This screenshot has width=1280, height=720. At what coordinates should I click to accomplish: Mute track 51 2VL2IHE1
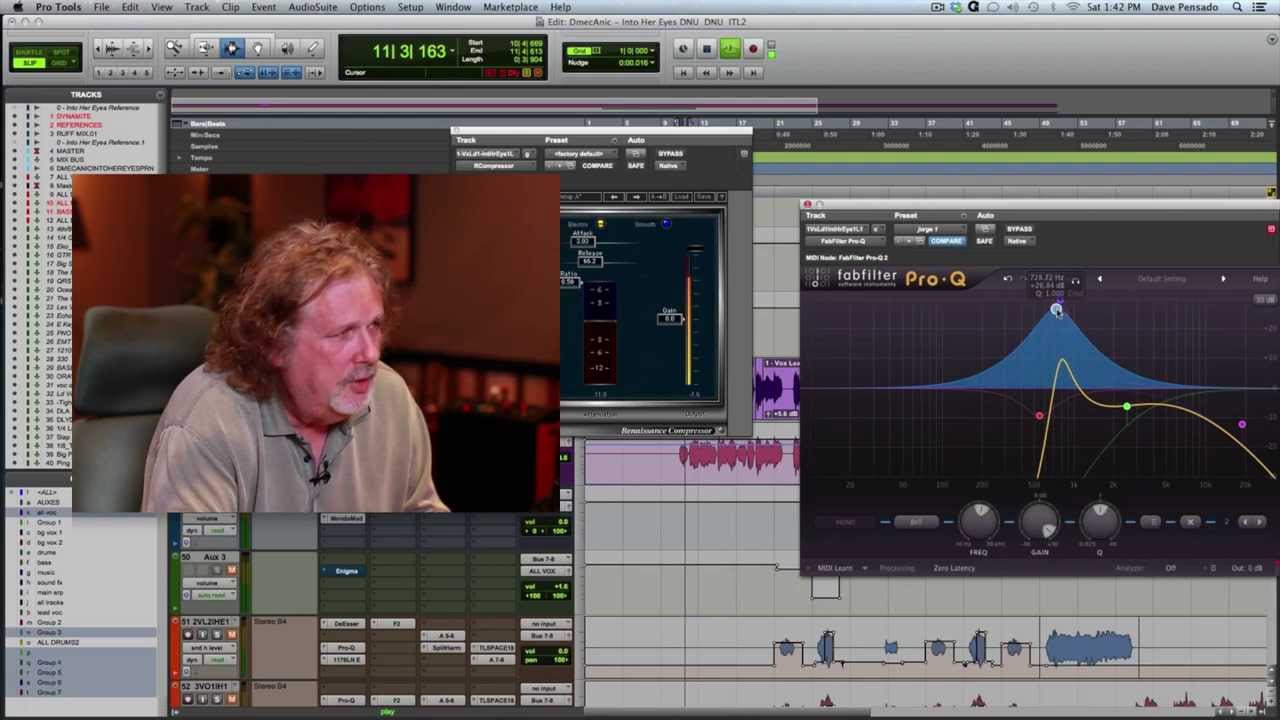pyautogui.click(x=231, y=635)
